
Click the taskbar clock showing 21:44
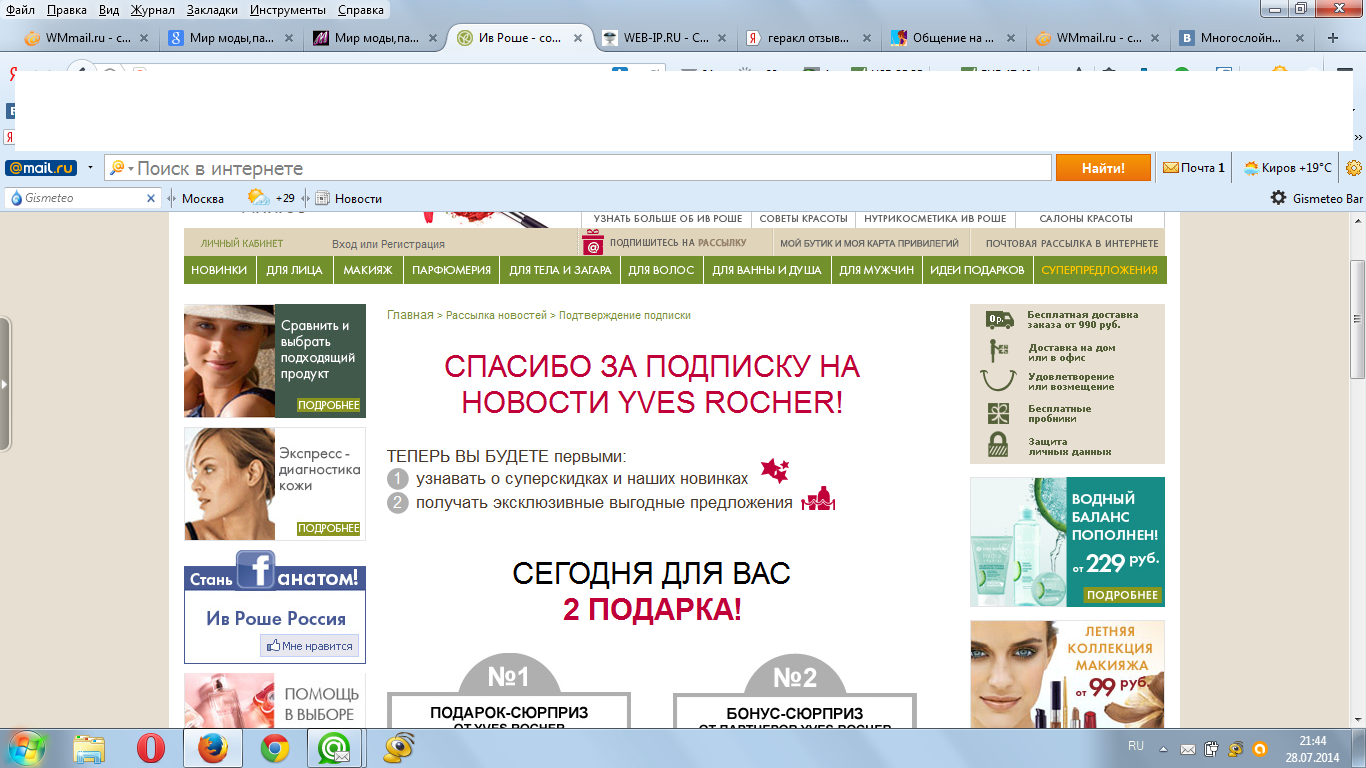pos(1312,741)
